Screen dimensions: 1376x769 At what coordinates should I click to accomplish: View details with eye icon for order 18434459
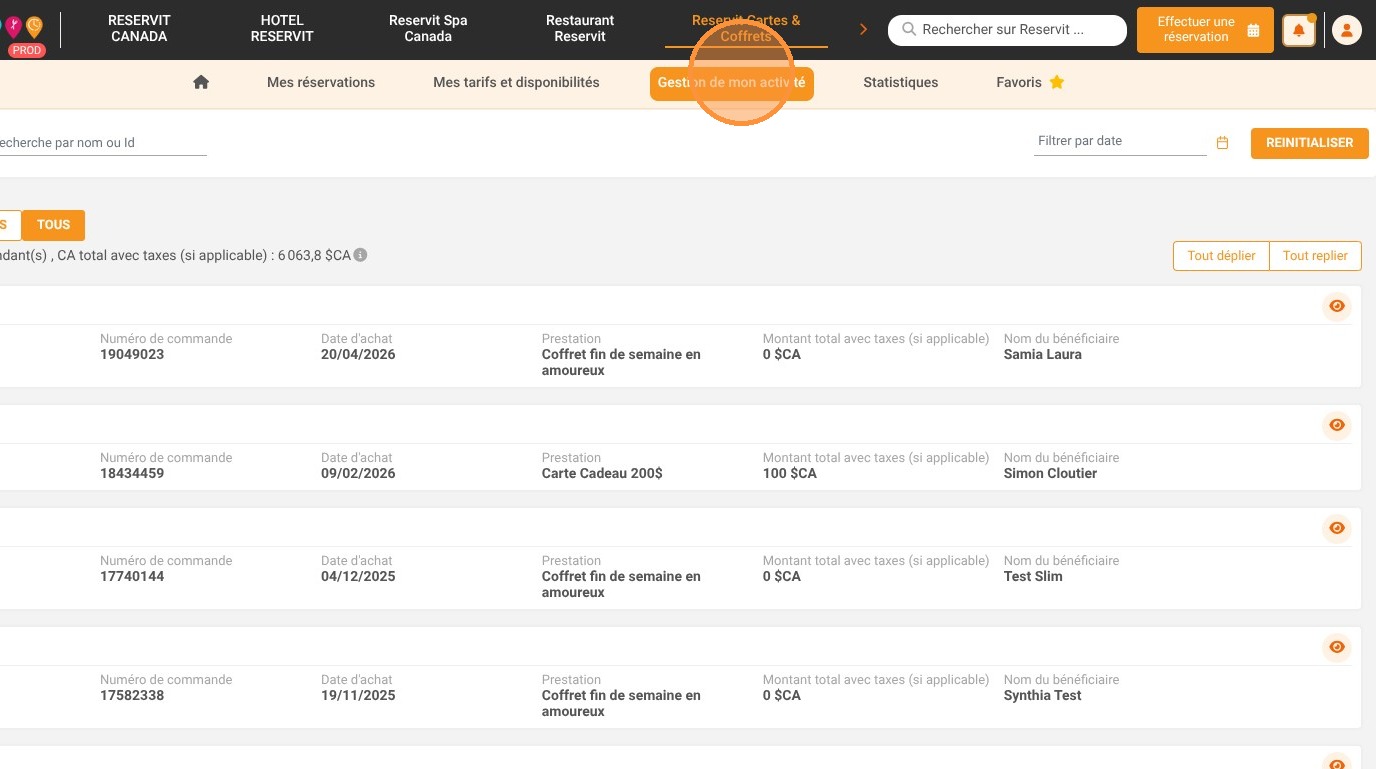pyautogui.click(x=1337, y=425)
